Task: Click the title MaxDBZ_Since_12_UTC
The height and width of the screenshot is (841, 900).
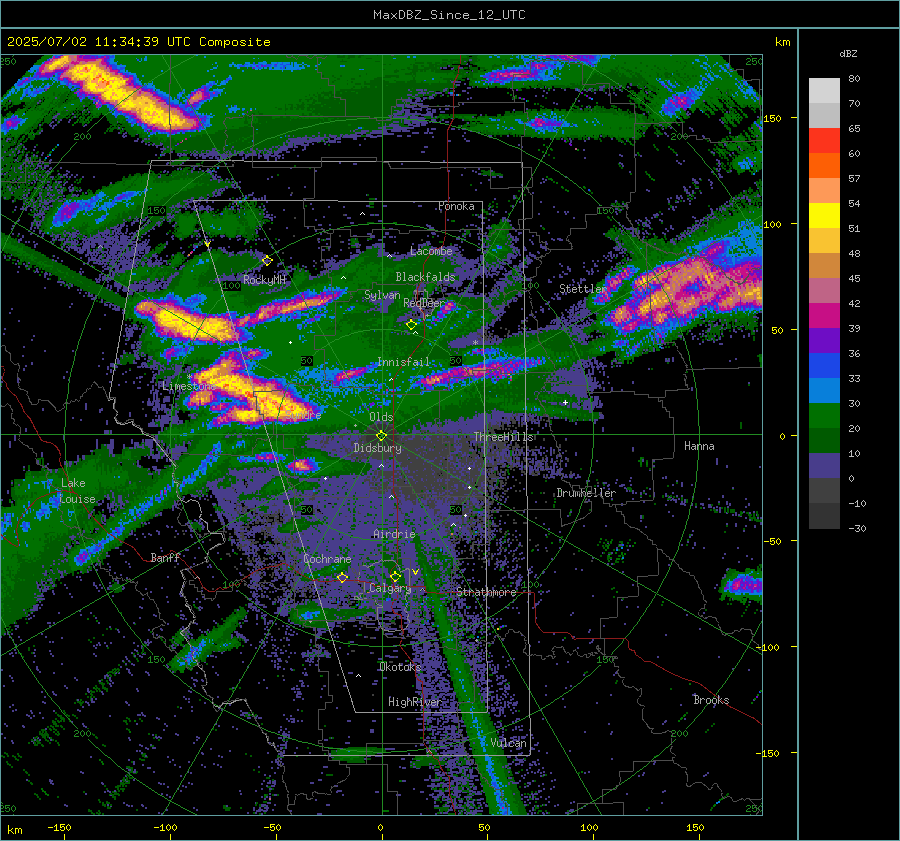Action: (449, 15)
